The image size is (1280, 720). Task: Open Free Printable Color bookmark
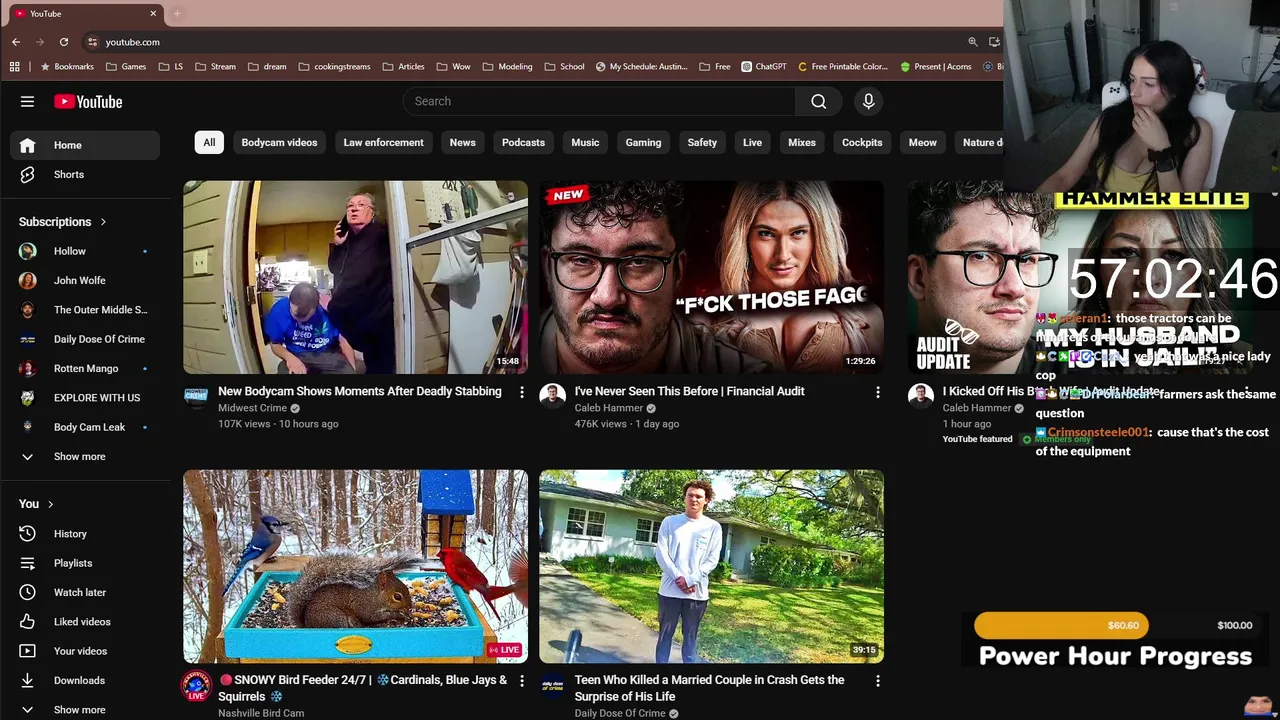[x=843, y=66]
